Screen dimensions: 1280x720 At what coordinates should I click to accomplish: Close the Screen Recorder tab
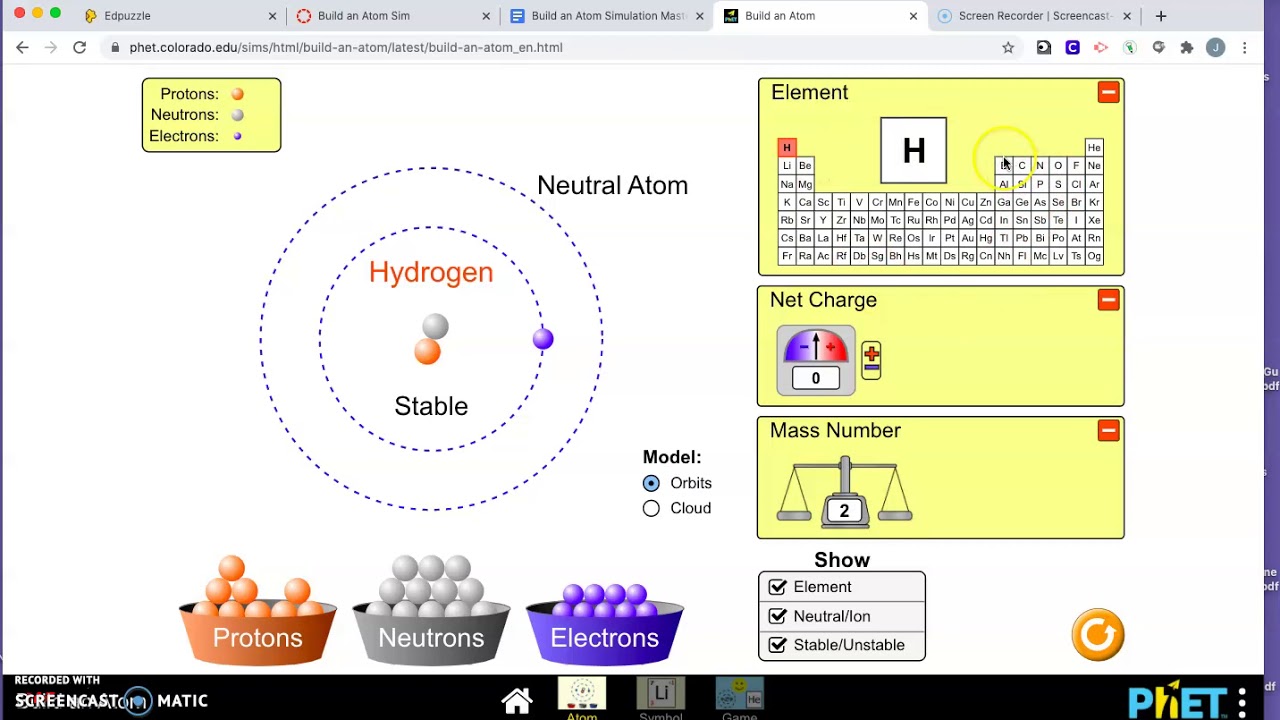1127,16
